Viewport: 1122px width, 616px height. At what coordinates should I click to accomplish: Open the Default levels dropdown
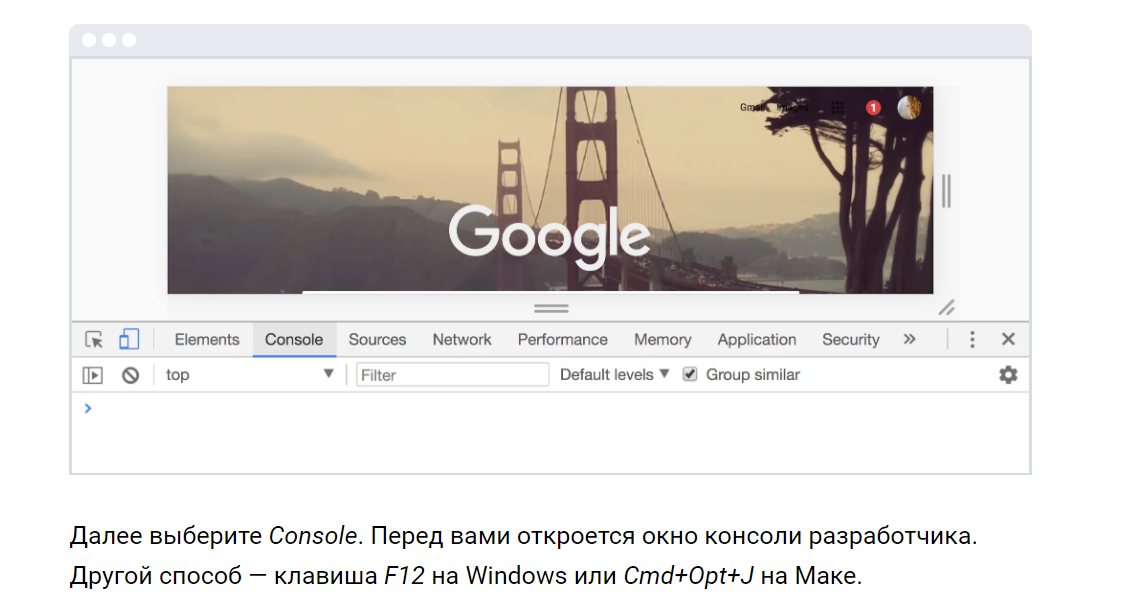click(615, 375)
